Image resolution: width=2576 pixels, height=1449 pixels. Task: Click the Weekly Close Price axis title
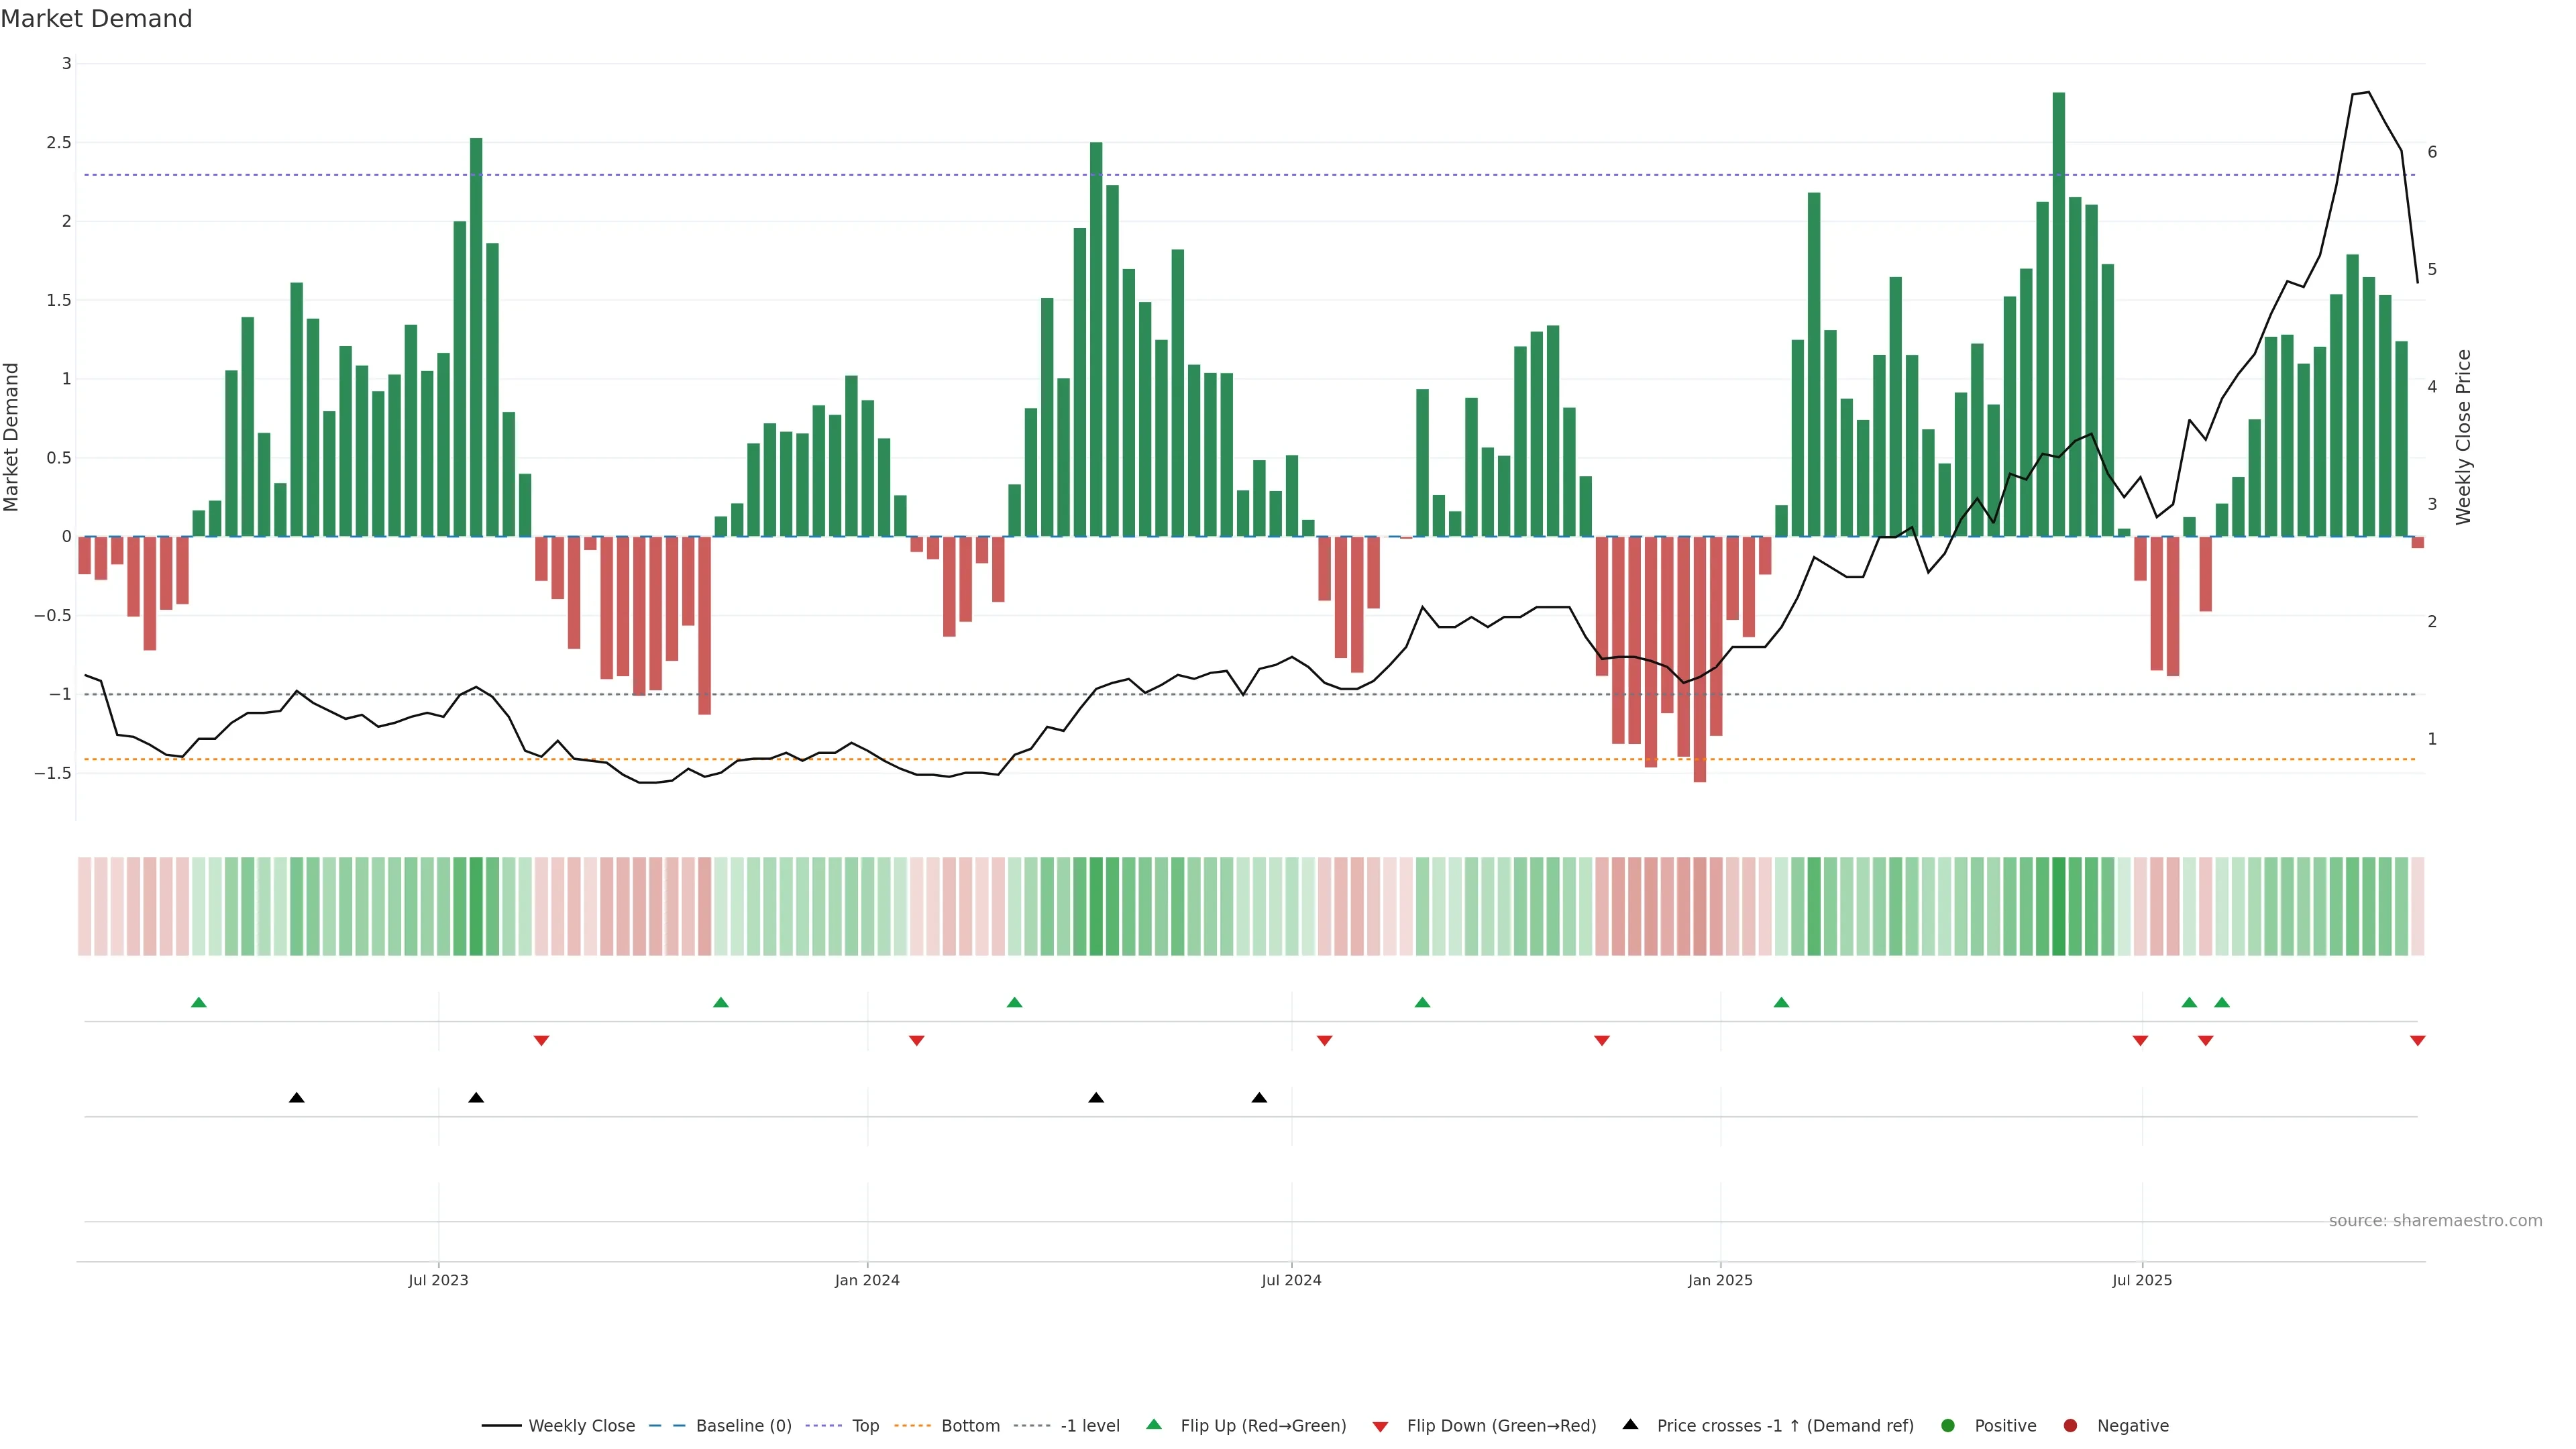[2463, 437]
